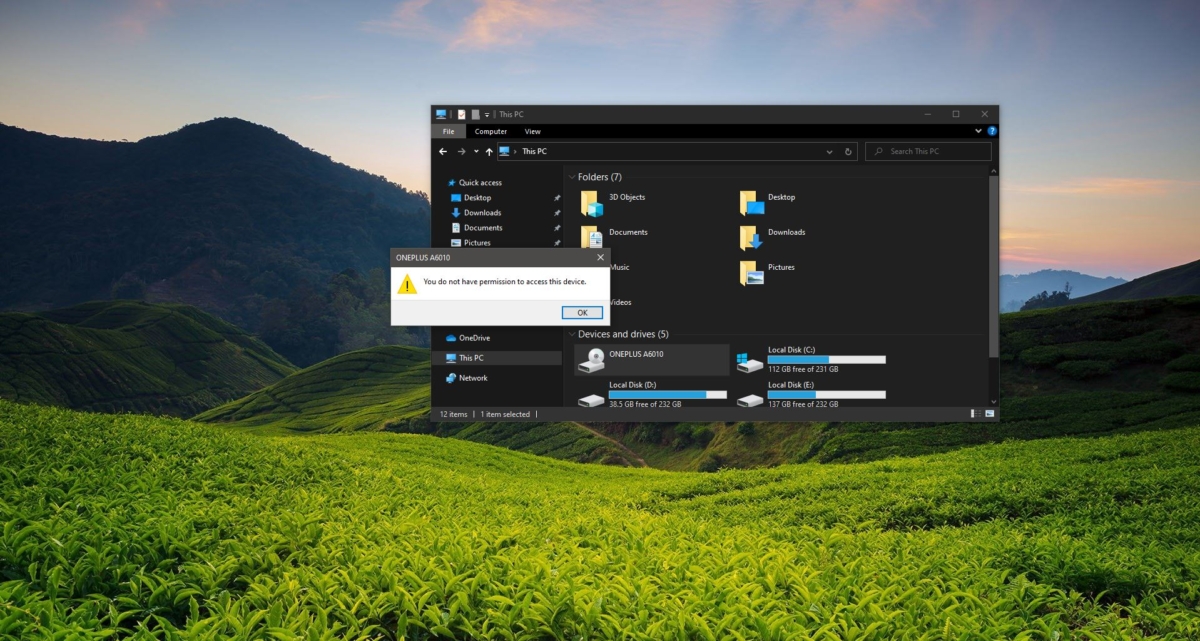Image resolution: width=1200 pixels, height=641 pixels.
Task: Click the Properties icon in quick access toolbar
Action: pyautogui.click(x=463, y=113)
